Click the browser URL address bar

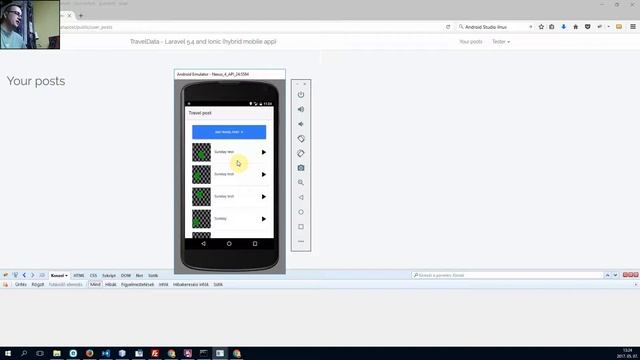click(251, 27)
